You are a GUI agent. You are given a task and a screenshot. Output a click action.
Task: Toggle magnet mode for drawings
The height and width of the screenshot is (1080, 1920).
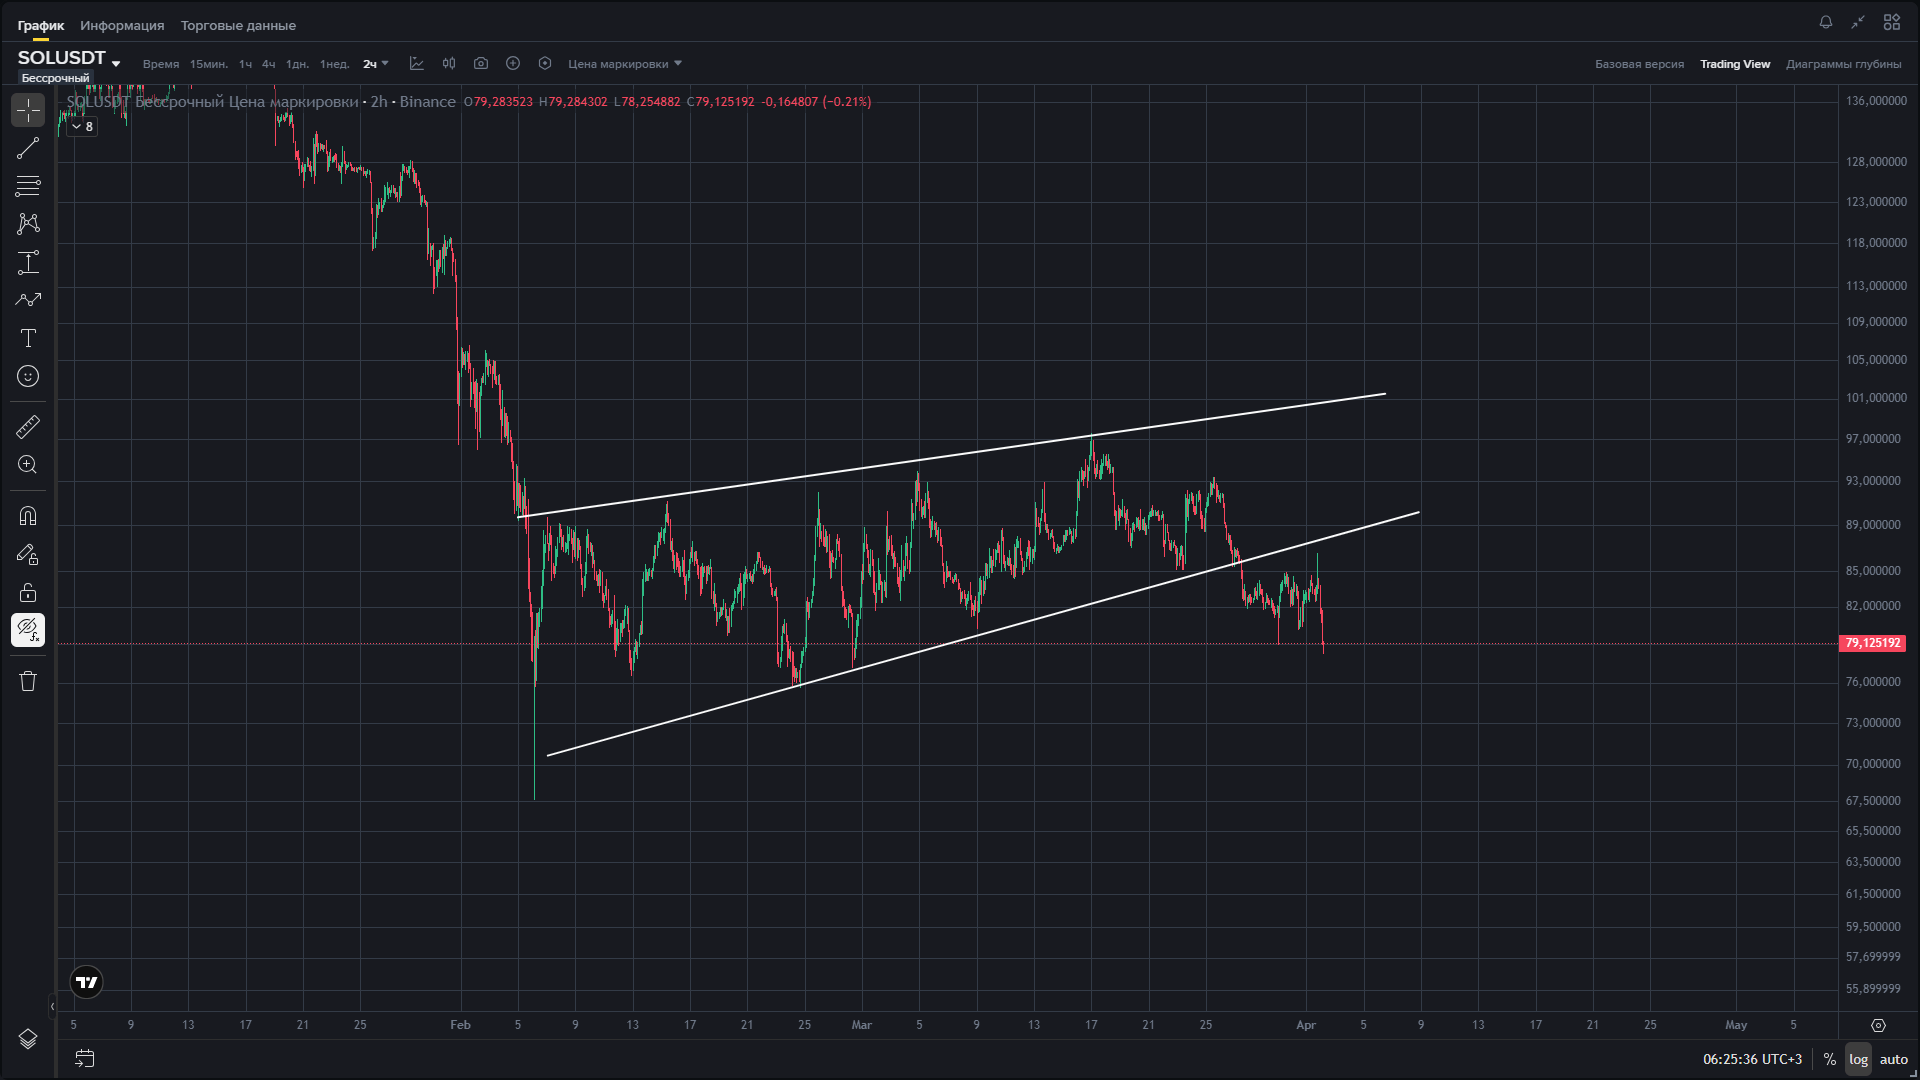[x=28, y=516]
